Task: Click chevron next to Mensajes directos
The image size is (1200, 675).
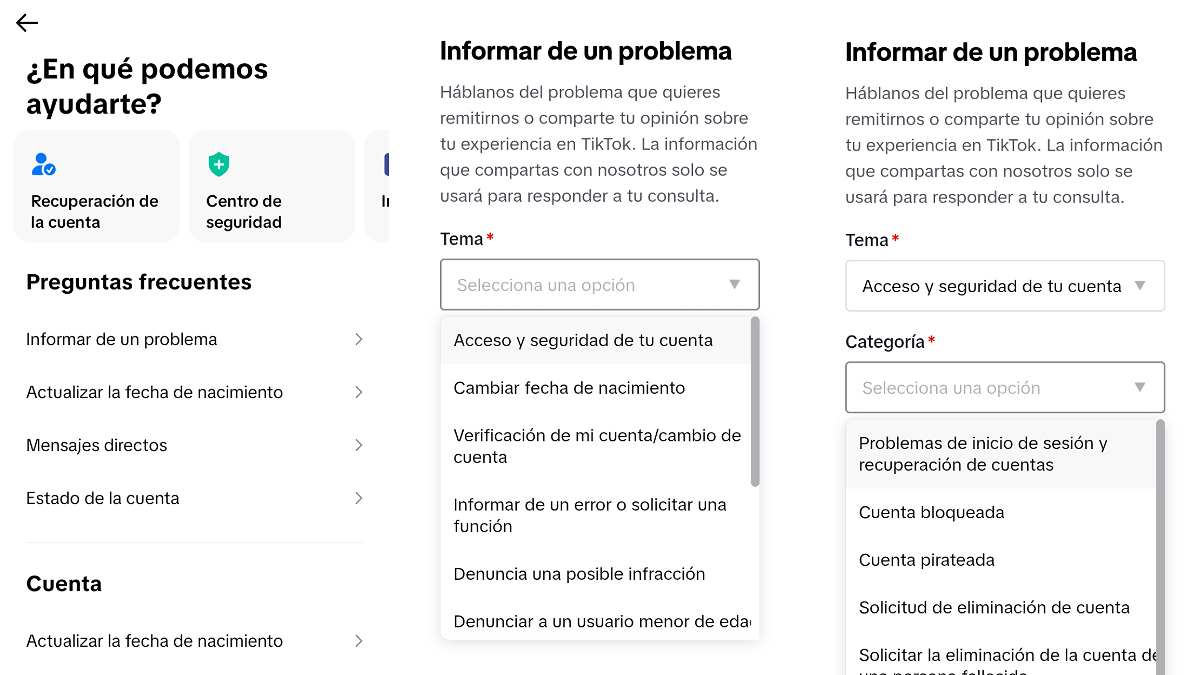Action: [358, 445]
